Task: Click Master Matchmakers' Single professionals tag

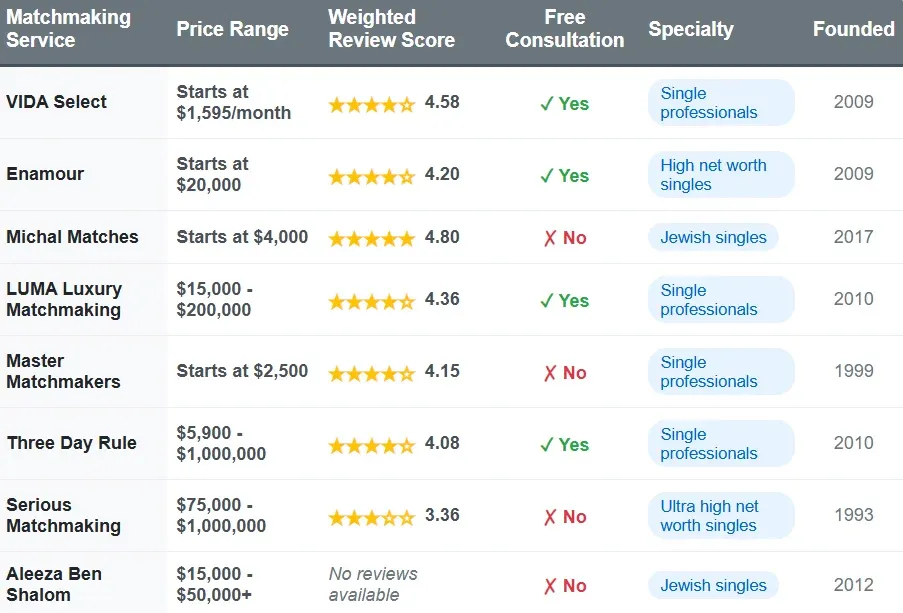Action: (720, 372)
